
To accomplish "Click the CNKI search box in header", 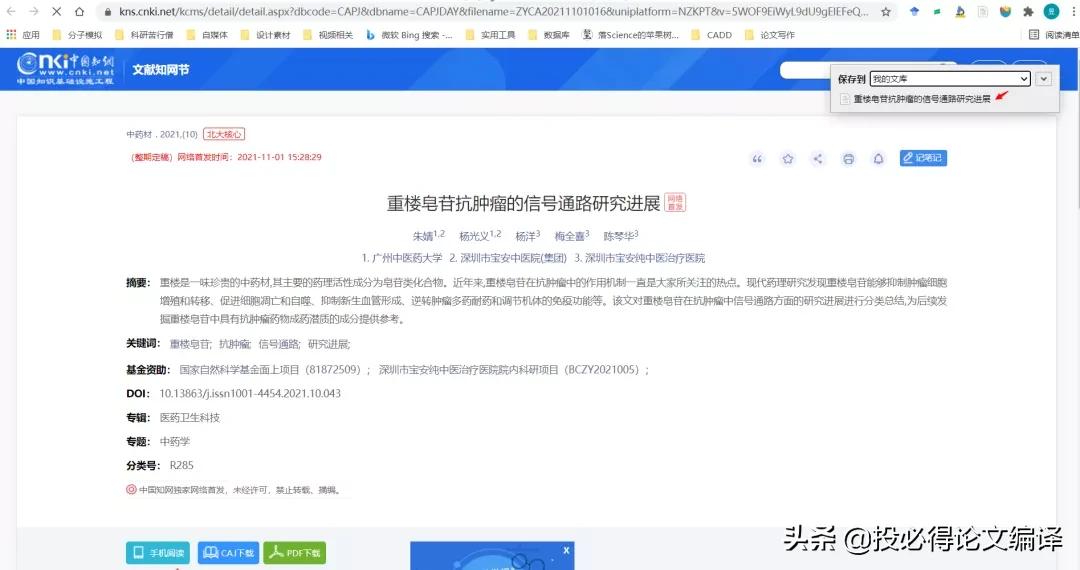I will pos(804,70).
